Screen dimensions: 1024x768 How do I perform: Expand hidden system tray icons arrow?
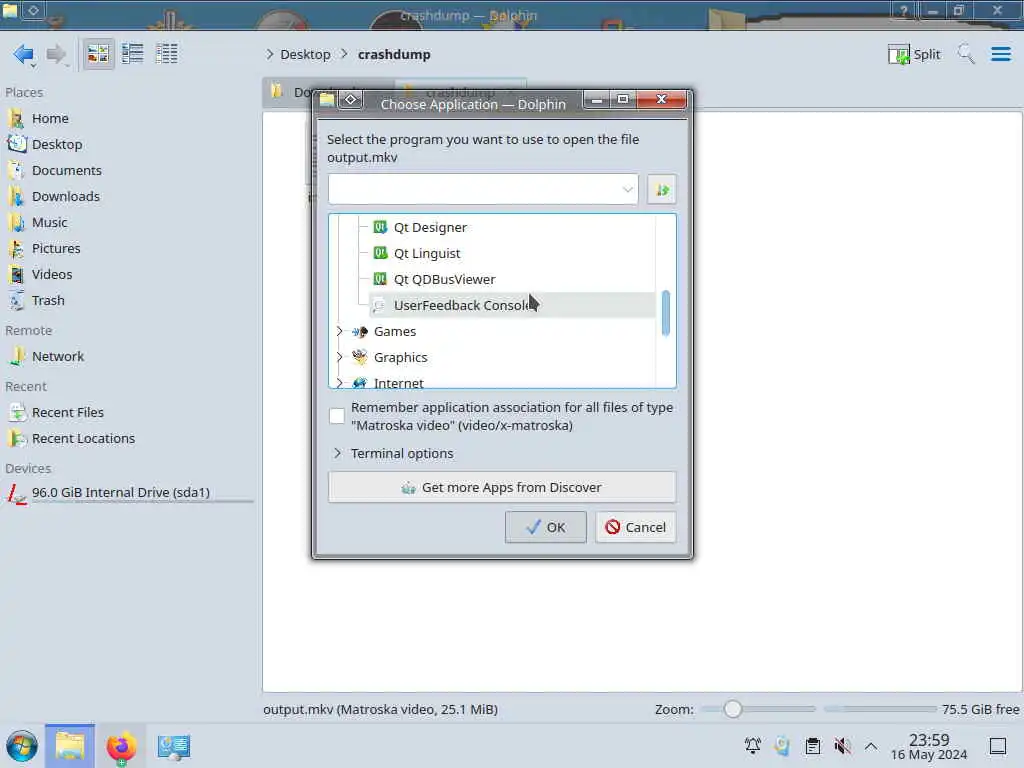pyautogui.click(x=871, y=746)
